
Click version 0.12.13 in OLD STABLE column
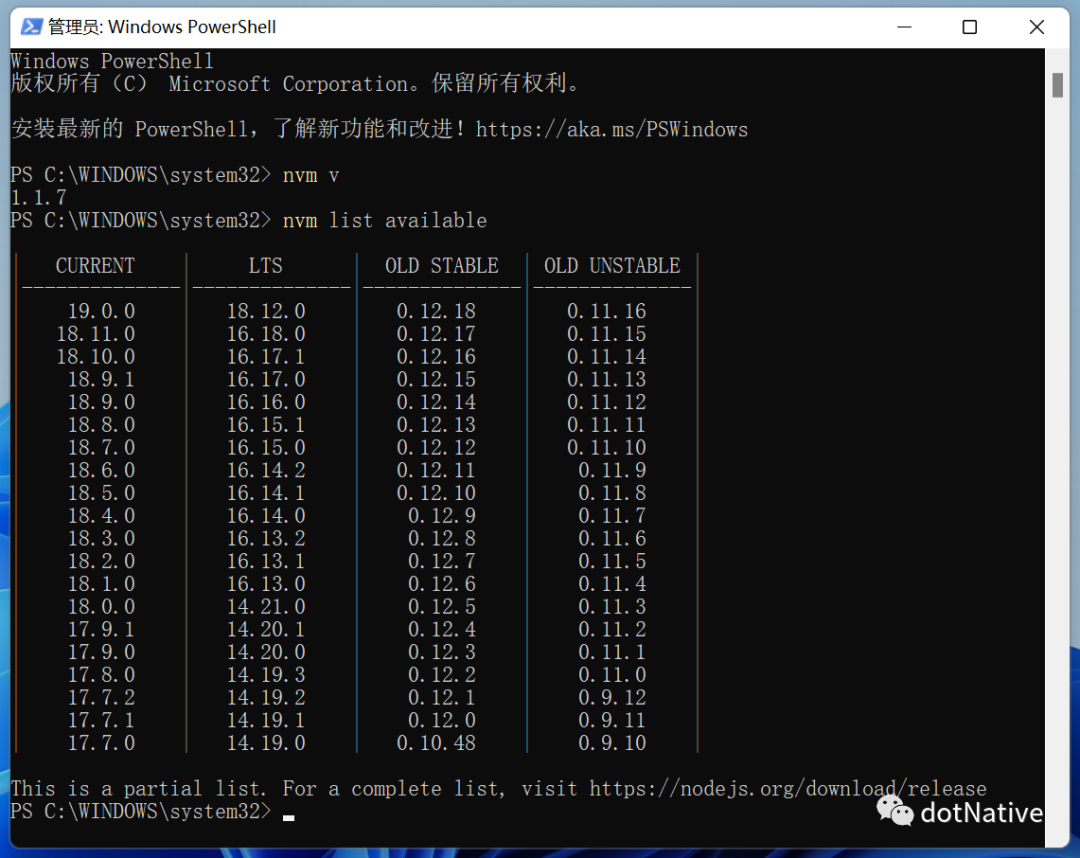pos(437,425)
